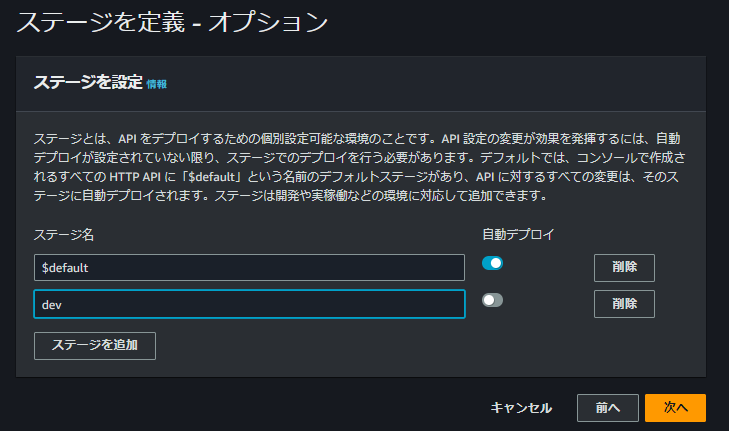Delete the dev stage with 削除
The width and height of the screenshot is (729, 431).
click(624, 304)
